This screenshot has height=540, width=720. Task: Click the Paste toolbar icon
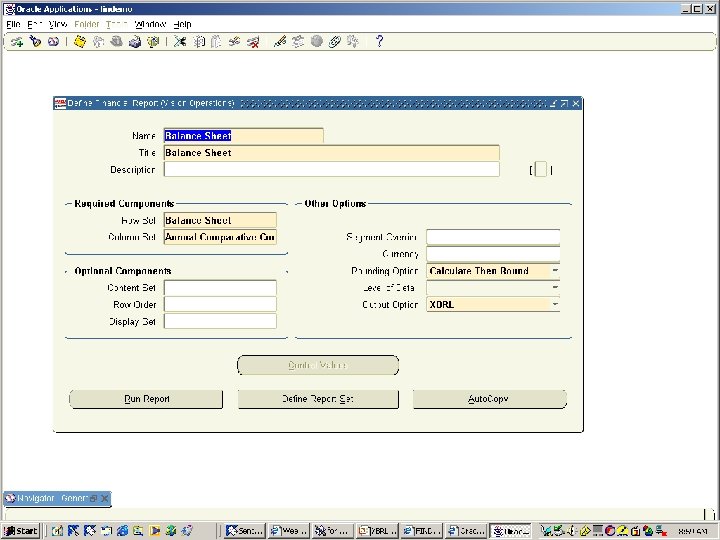click(x=216, y=42)
